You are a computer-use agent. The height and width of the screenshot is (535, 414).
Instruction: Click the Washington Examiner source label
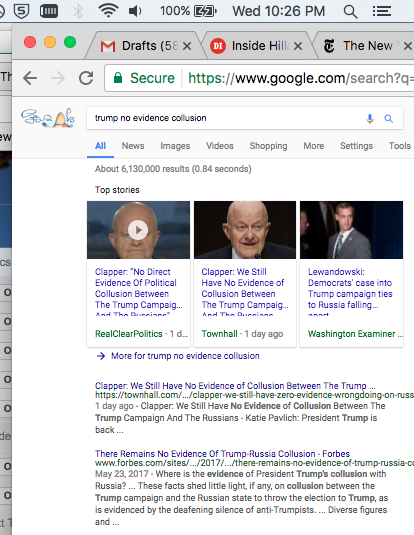tap(352, 334)
